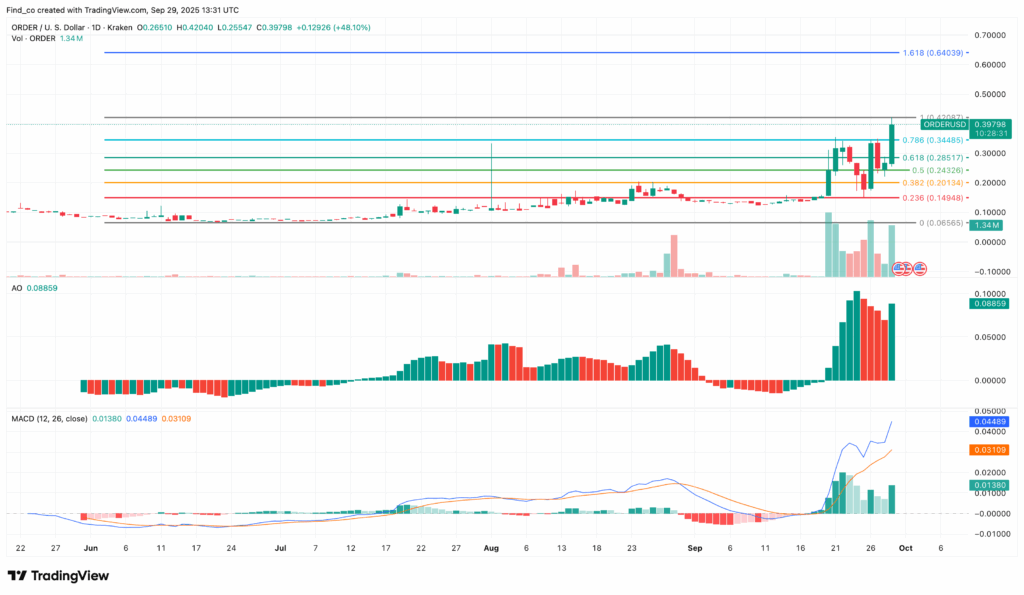Open the Kraken exchange label

(x=120, y=27)
